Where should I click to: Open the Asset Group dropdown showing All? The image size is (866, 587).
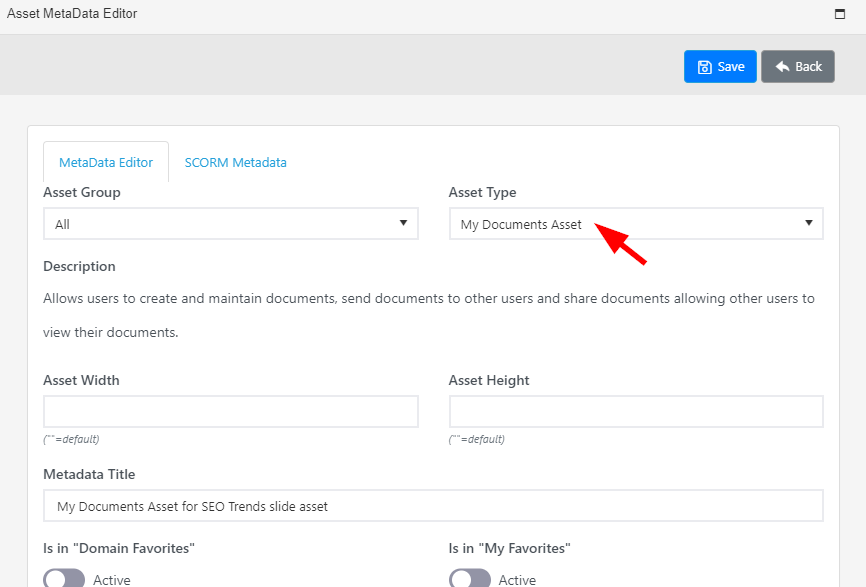pyautogui.click(x=231, y=224)
